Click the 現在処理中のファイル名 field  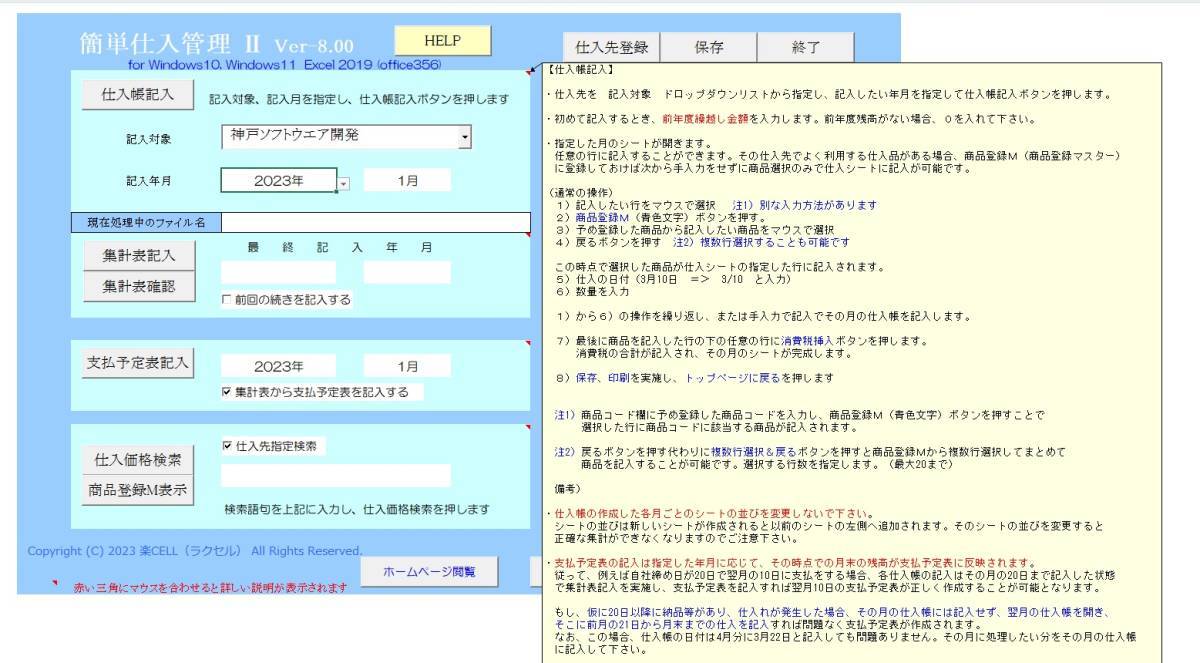[375, 222]
